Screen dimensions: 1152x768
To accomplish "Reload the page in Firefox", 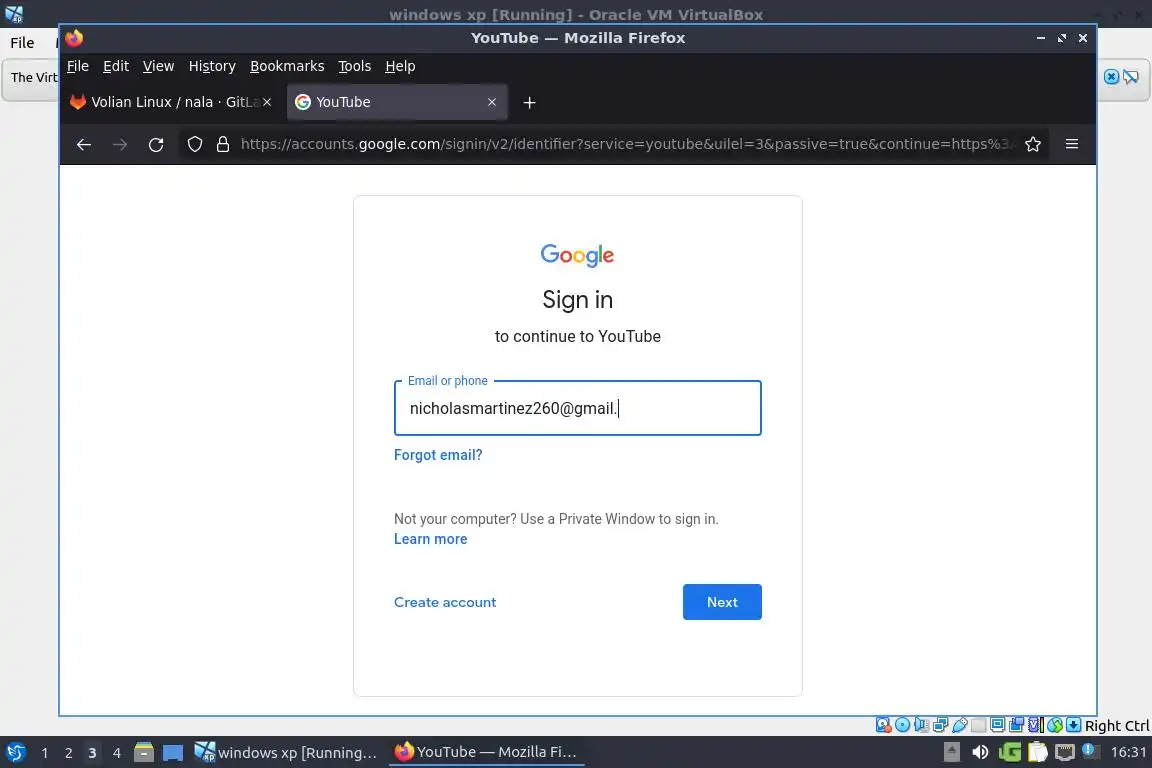I will 156,145.
